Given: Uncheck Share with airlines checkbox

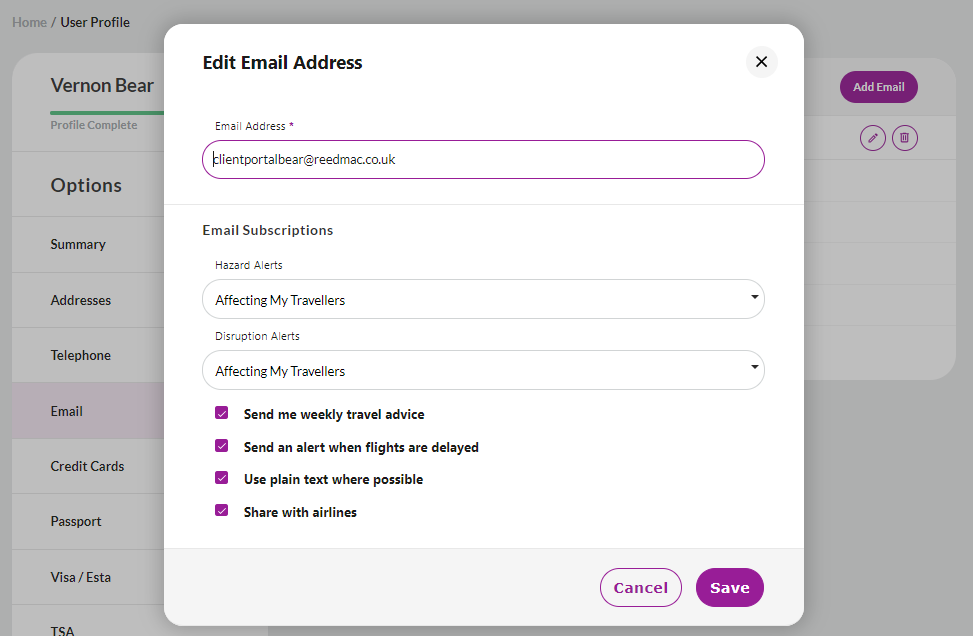Looking at the screenshot, I should pos(222,510).
